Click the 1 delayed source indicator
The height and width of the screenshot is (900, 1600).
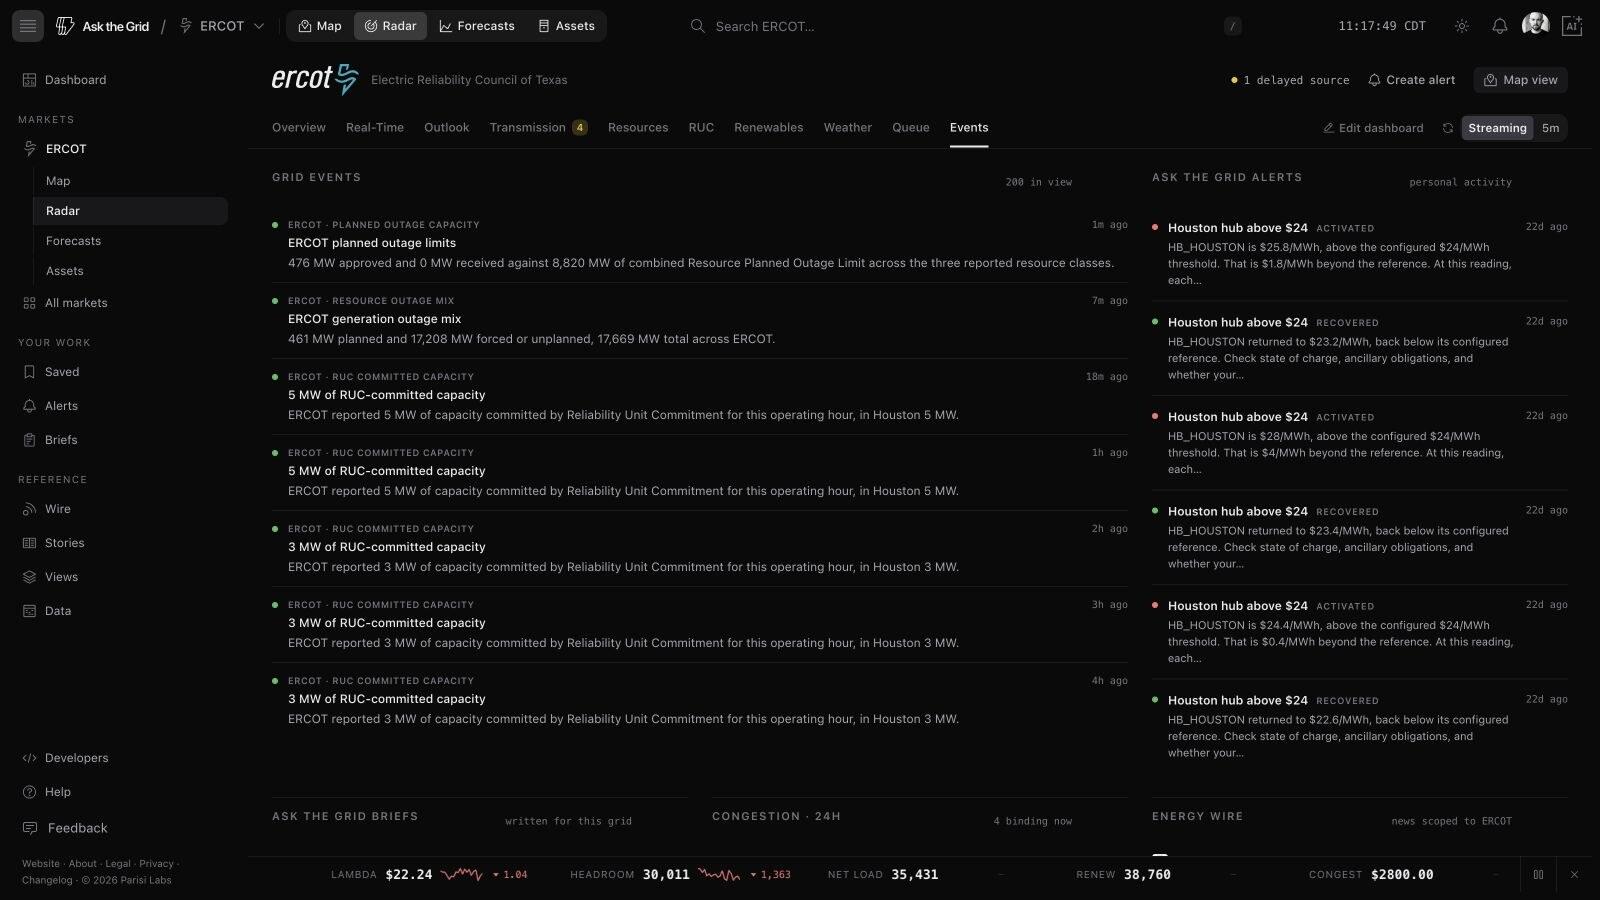pos(1290,80)
